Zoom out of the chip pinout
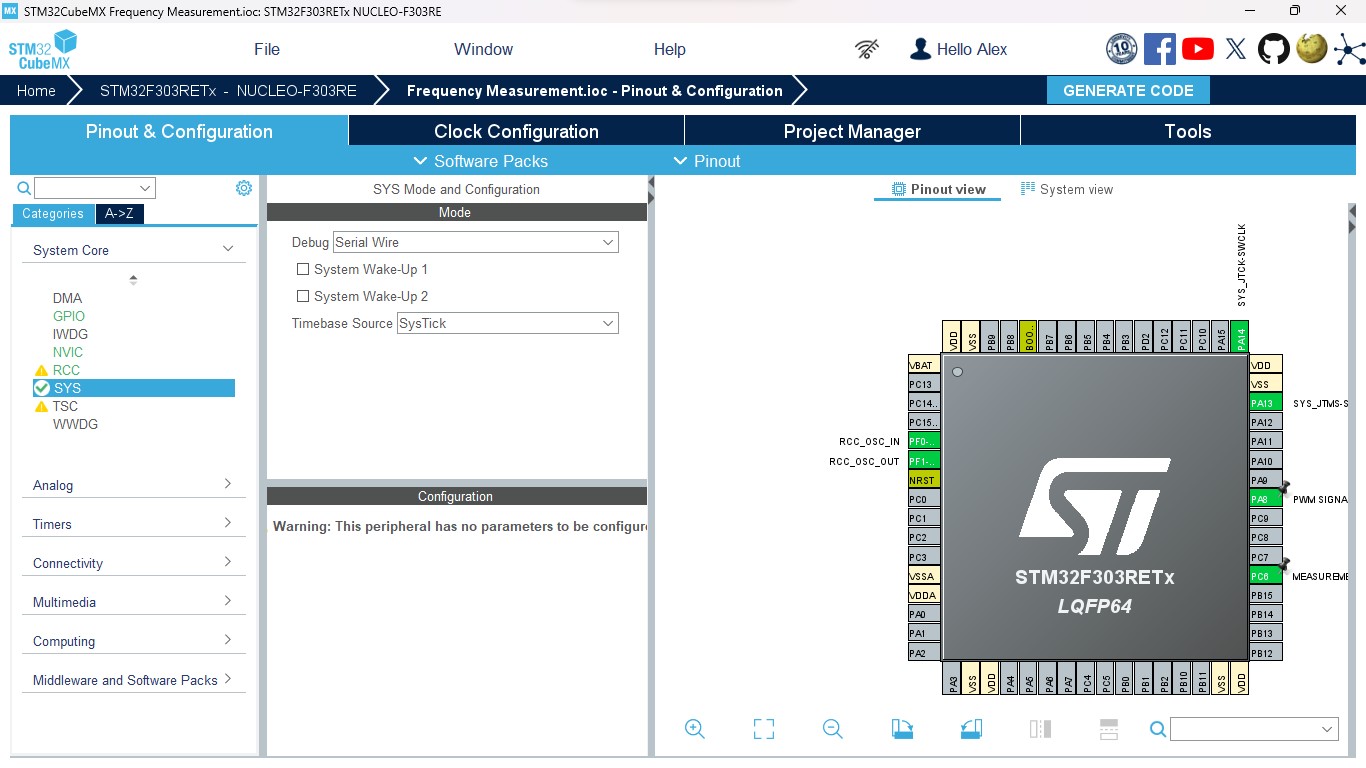Screen dimensions: 1366x768 833,729
